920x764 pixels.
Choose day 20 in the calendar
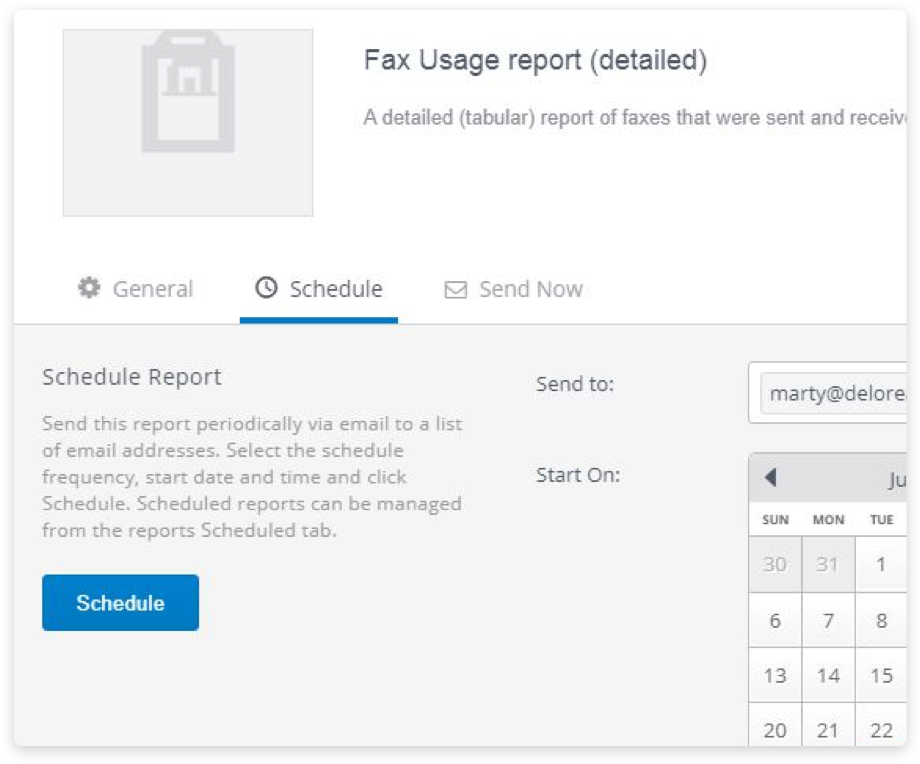click(775, 726)
